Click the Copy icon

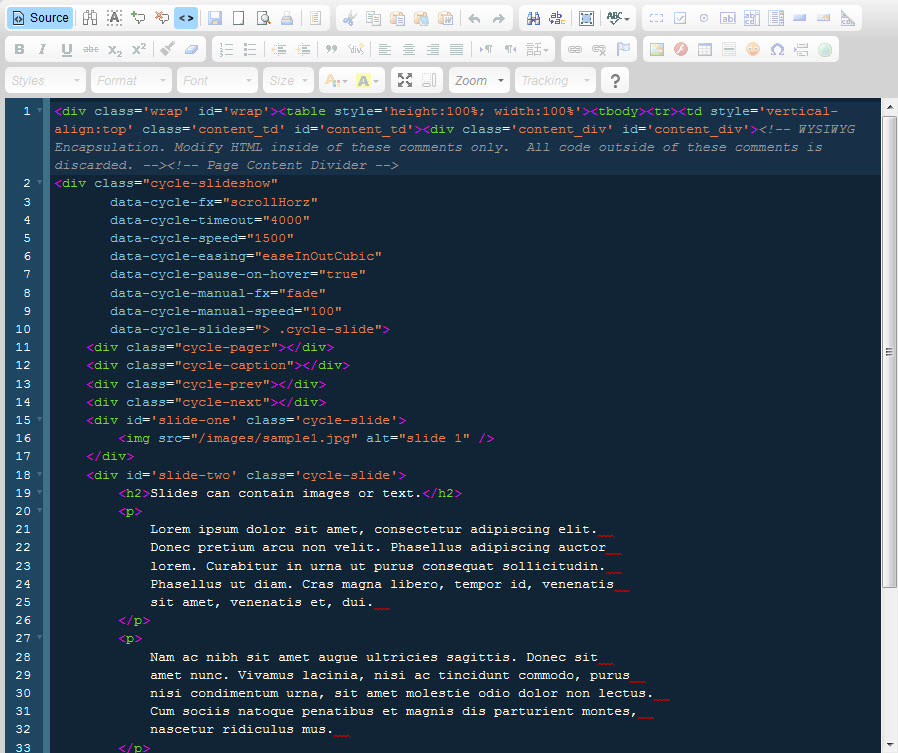(373, 18)
